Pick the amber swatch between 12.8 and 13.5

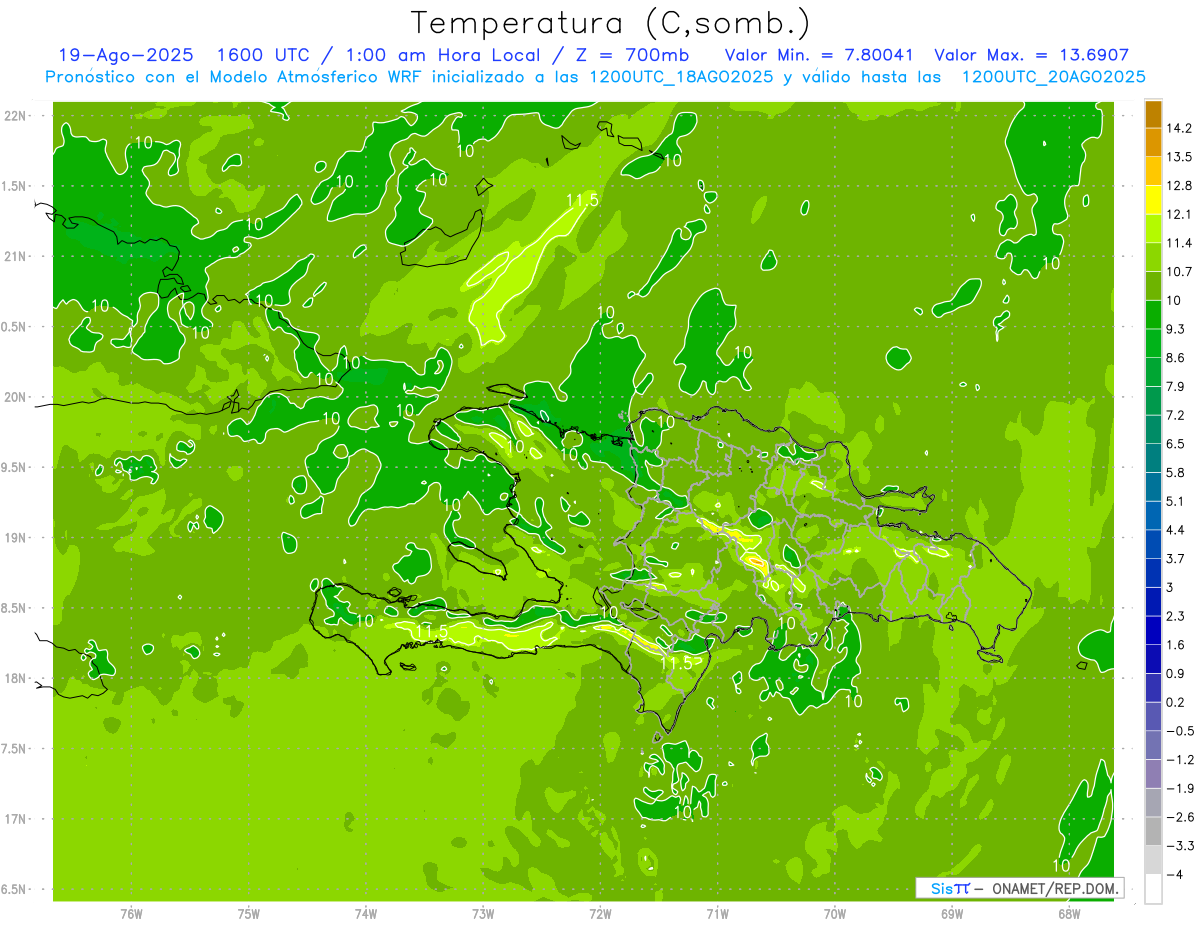pos(1153,171)
